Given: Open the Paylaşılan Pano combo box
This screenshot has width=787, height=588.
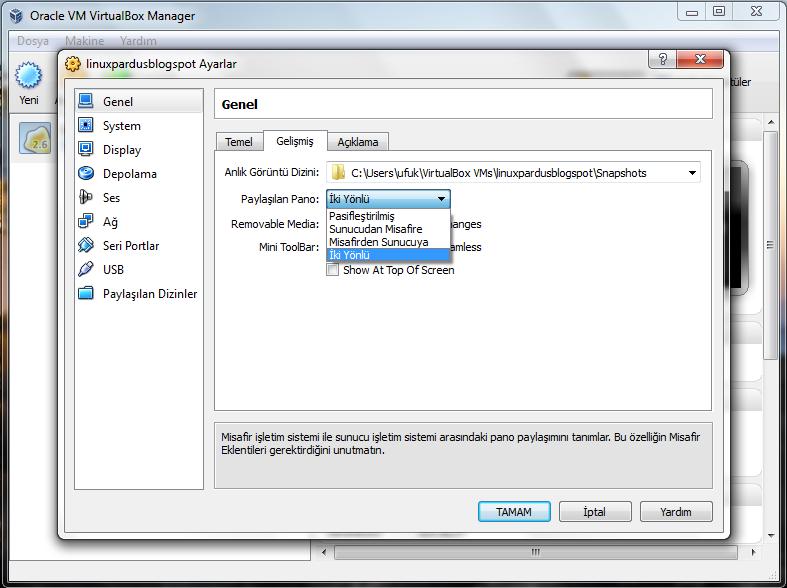Looking at the screenshot, I should coord(388,199).
